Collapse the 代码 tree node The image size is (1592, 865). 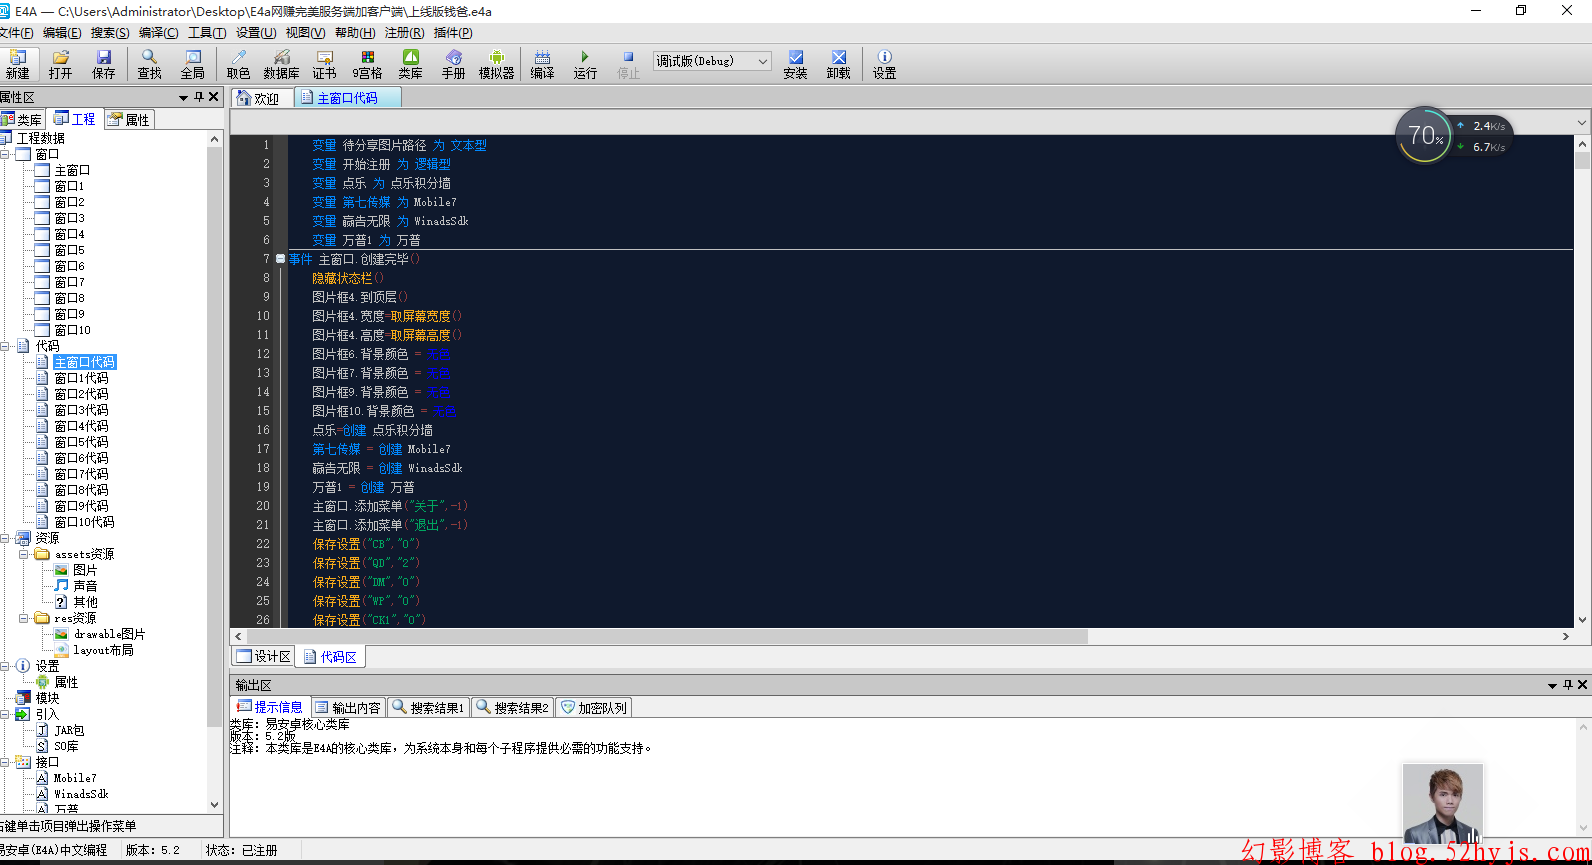pos(6,346)
